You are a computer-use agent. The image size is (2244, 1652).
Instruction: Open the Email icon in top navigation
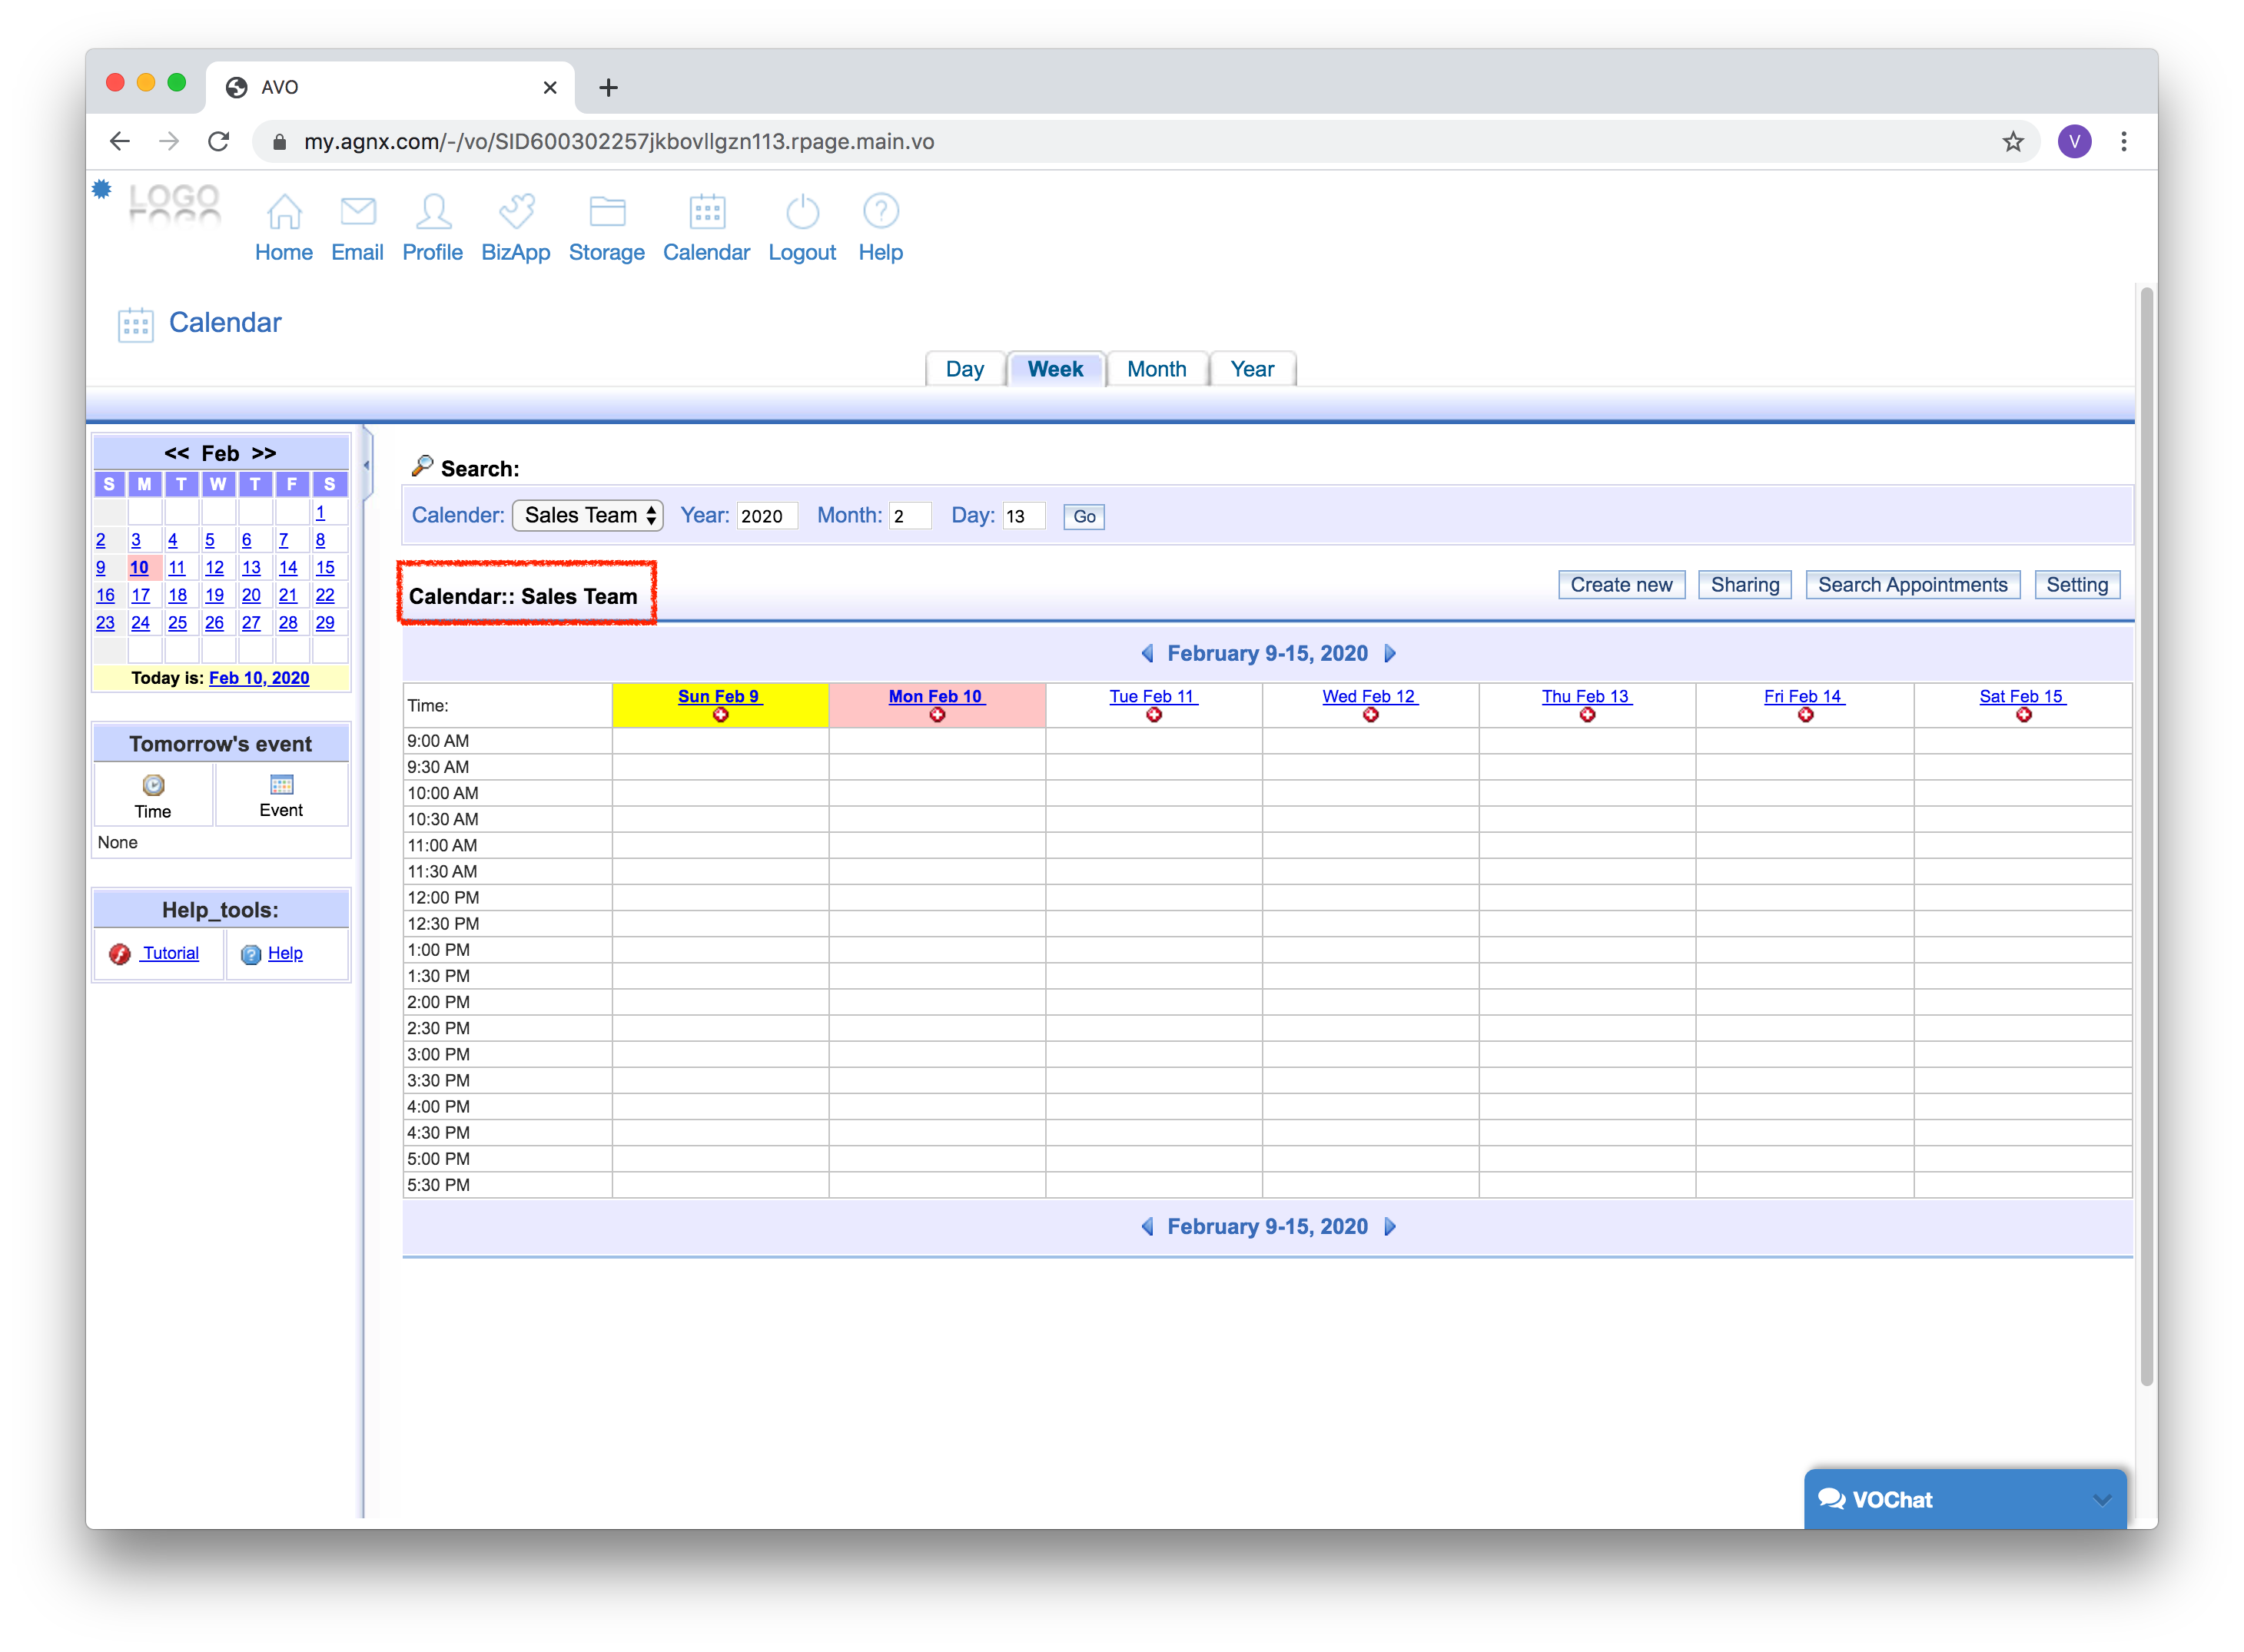tap(357, 212)
